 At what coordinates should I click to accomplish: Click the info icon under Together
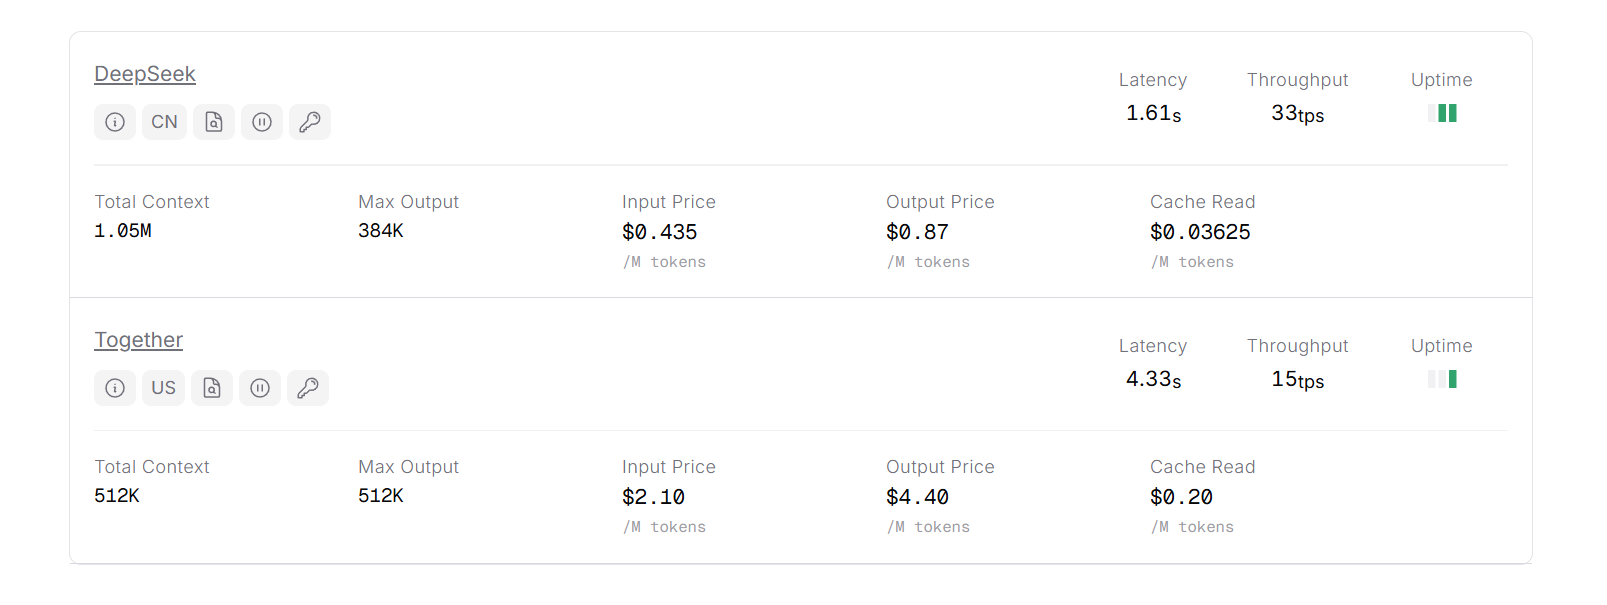pyautogui.click(x=115, y=388)
